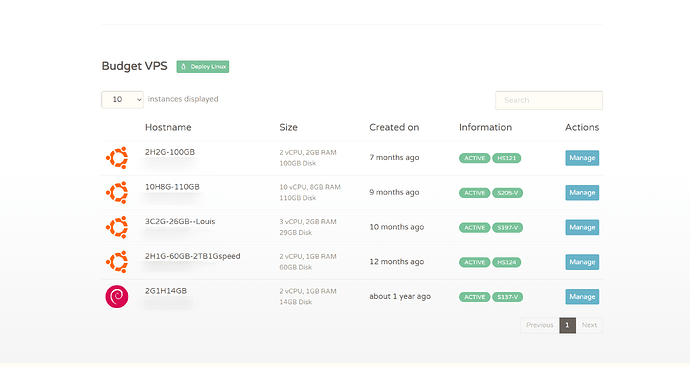Viewport: 690px width, 367px height.
Task: Click the '10 vCPU, 8GB RAM' size text
Action: tap(310, 187)
